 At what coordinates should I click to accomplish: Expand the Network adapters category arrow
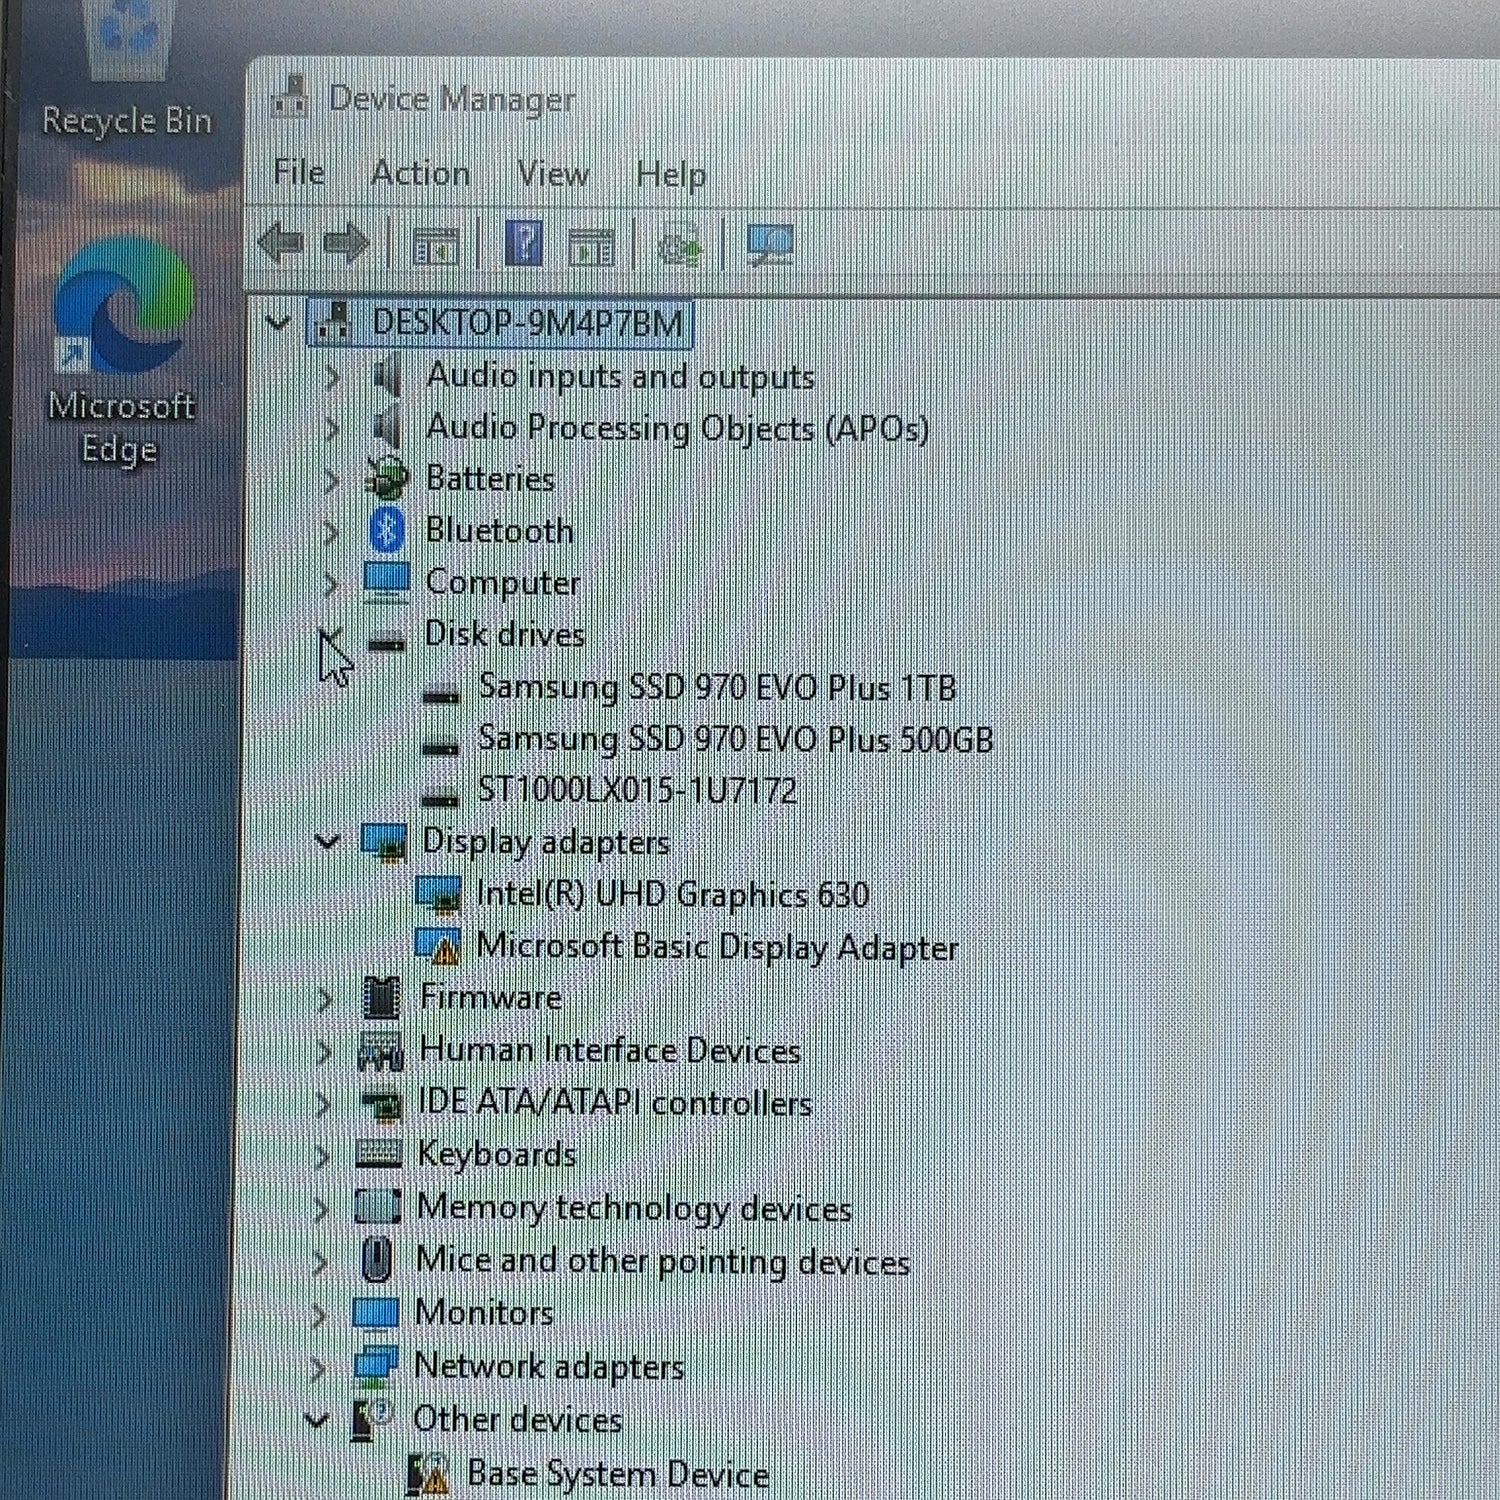tap(318, 1368)
